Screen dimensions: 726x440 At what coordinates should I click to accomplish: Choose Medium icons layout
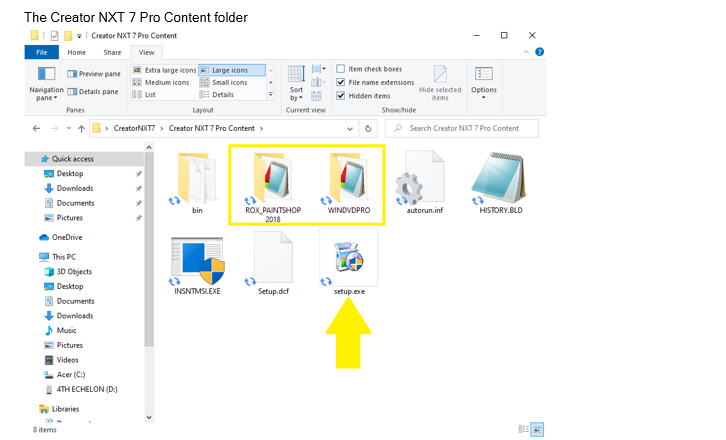(x=161, y=82)
